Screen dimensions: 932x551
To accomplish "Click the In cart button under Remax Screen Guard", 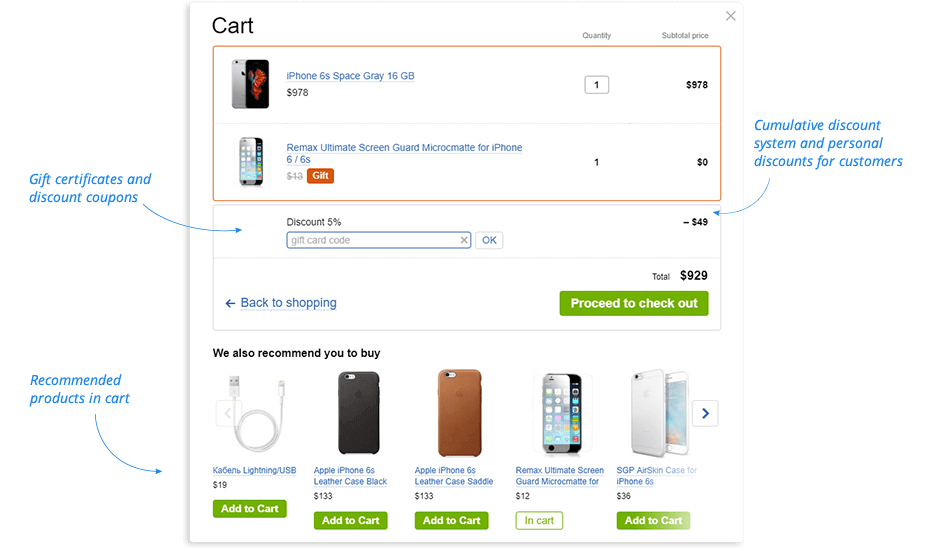I will [539, 520].
